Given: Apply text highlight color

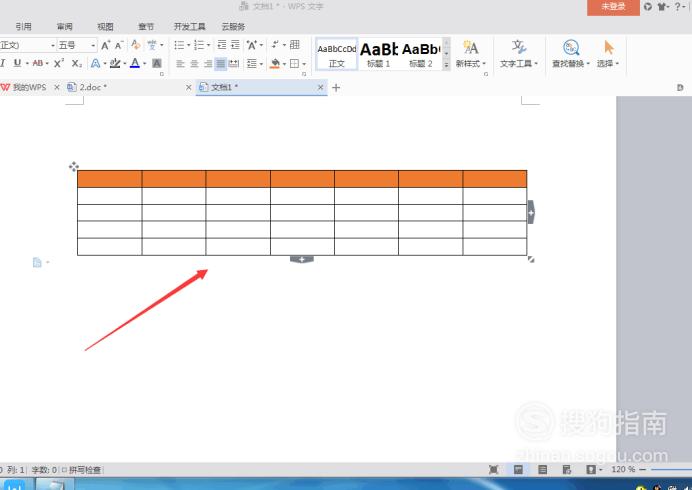Looking at the screenshot, I should click(115, 64).
